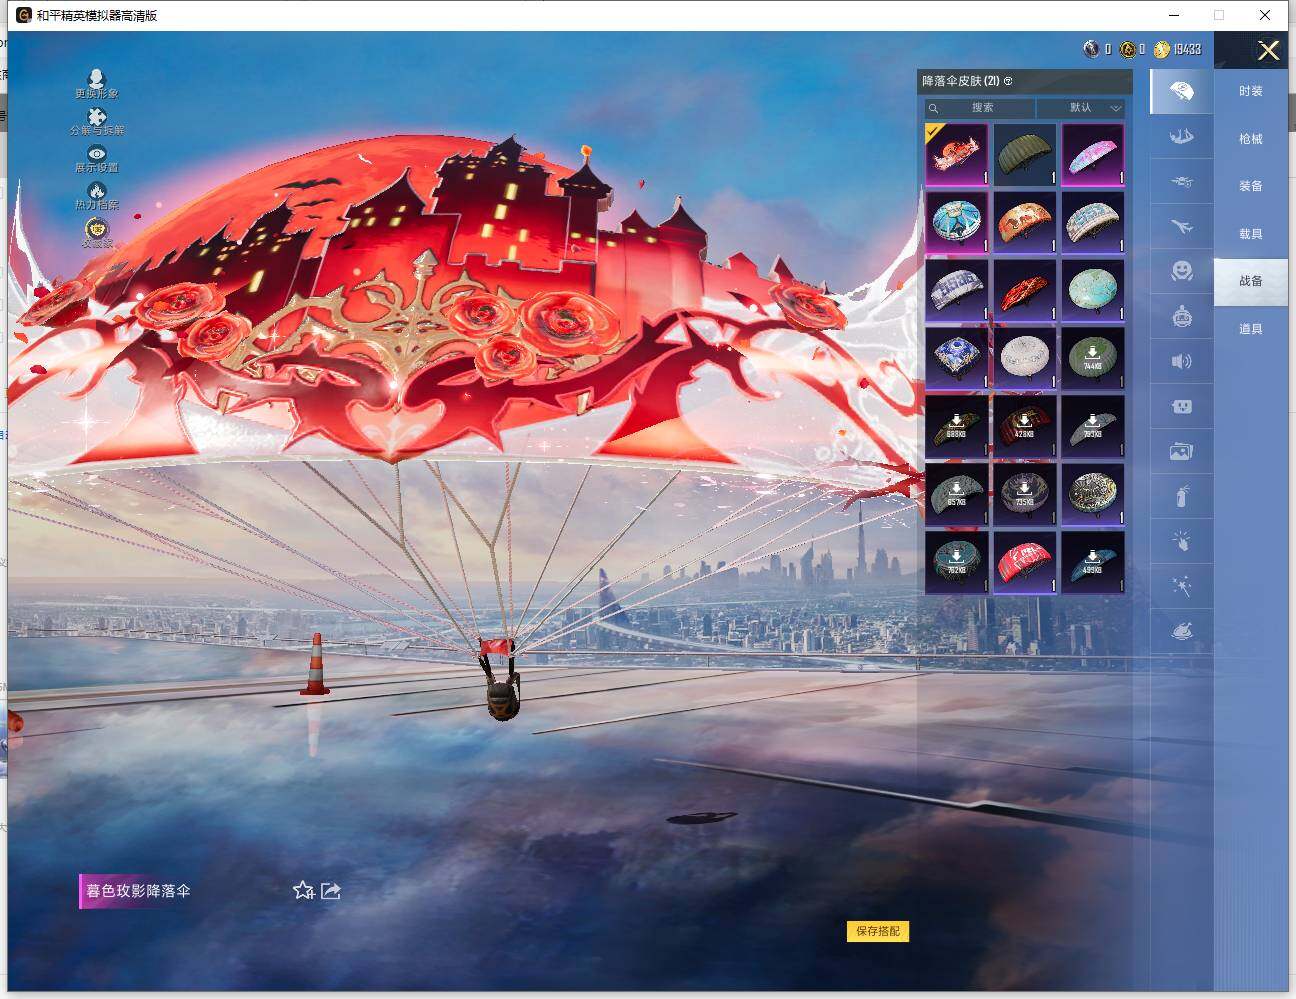This screenshot has height=999, width=1296.
Task: Click the 暮色玫影降落伞 name label
Action: pos(138,890)
